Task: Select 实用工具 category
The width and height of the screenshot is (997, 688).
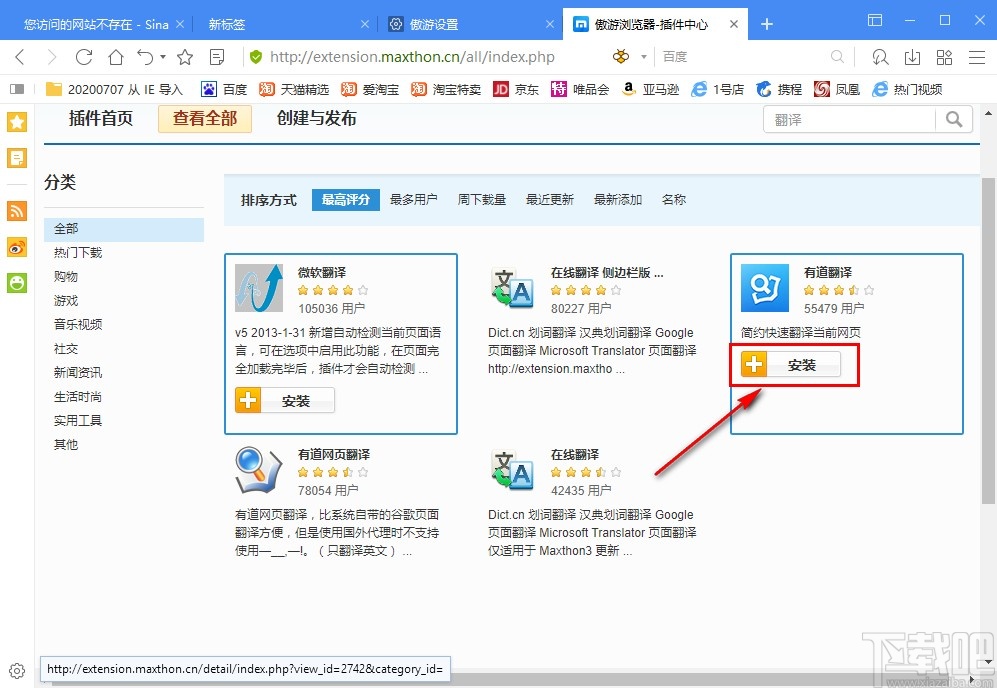Action: point(78,420)
